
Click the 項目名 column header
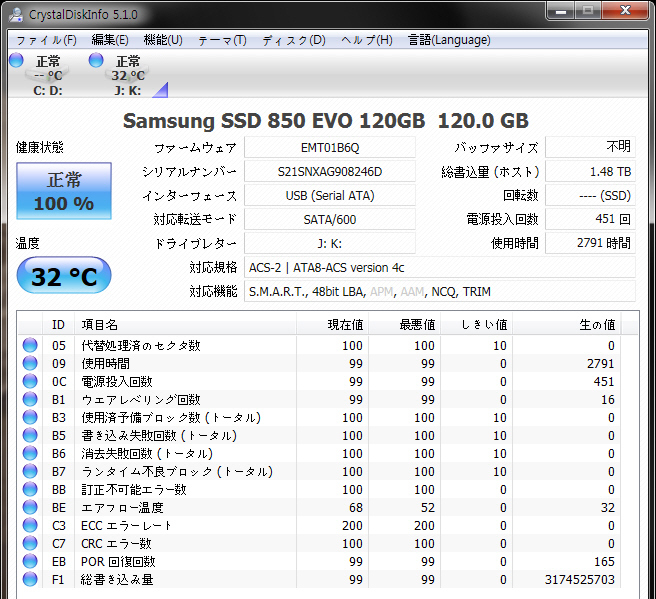[x=185, y=325]
